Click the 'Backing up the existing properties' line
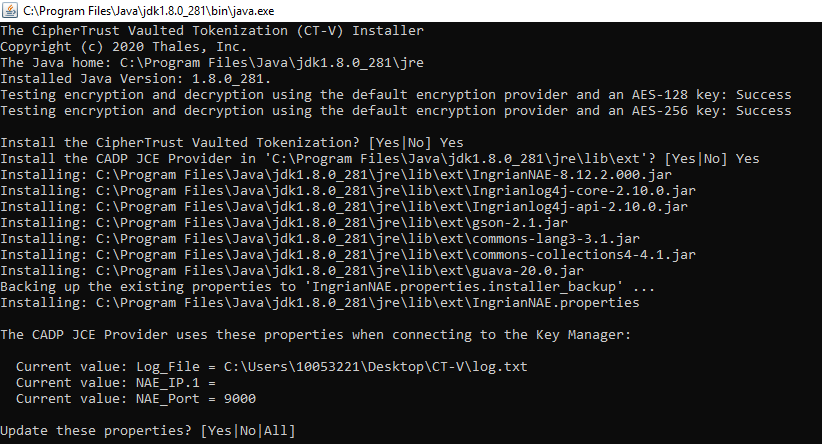The height and width of the screenshot is (444, 822). [327, 287]
